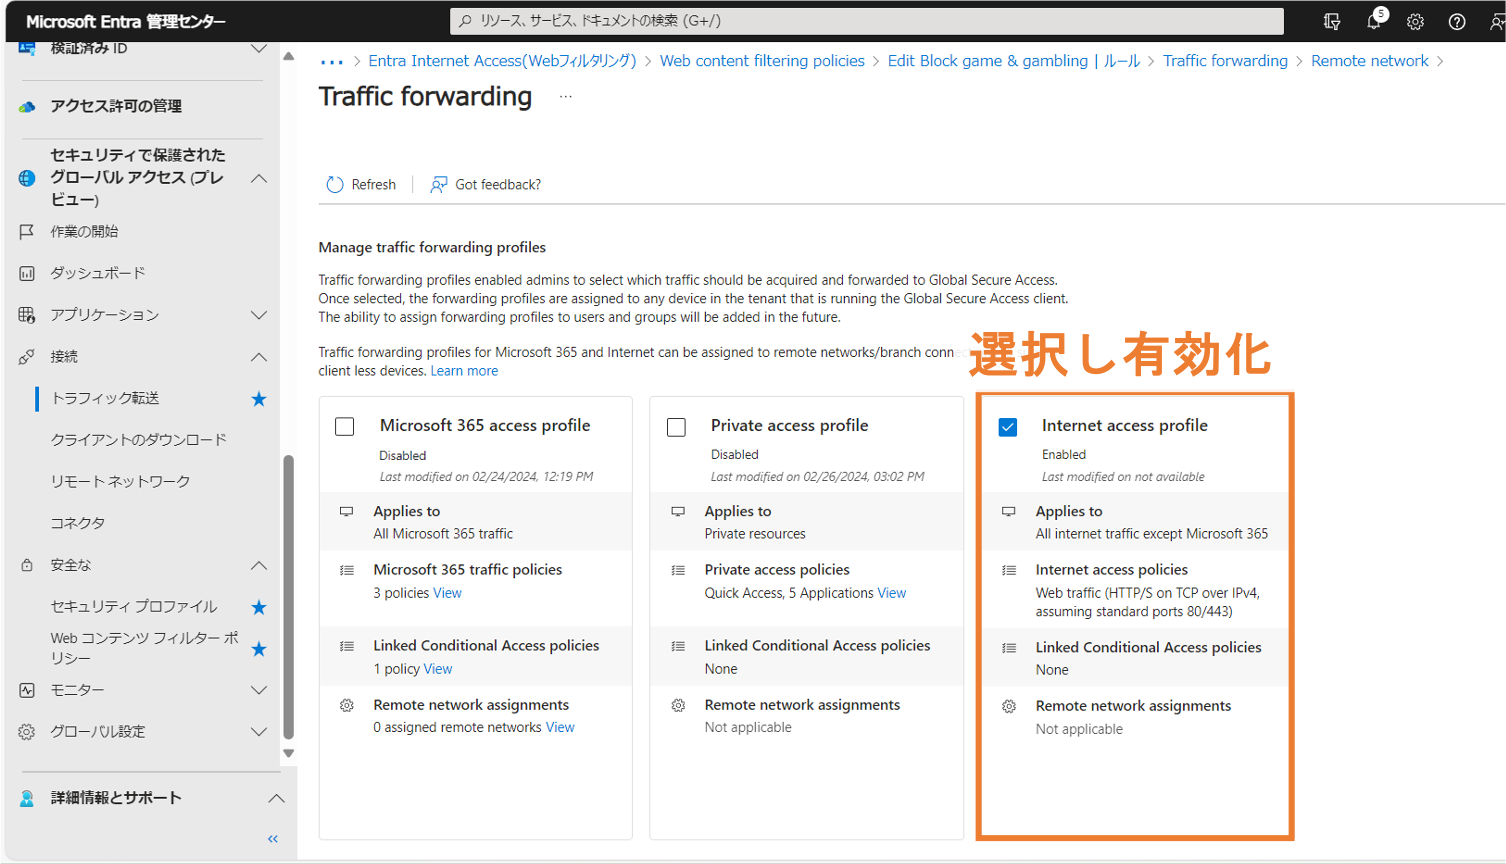Open the more options ellipsis beside the Traffic forwarding title
The width and height of the screenshot is (1506, 864).
tap(566, 97)
